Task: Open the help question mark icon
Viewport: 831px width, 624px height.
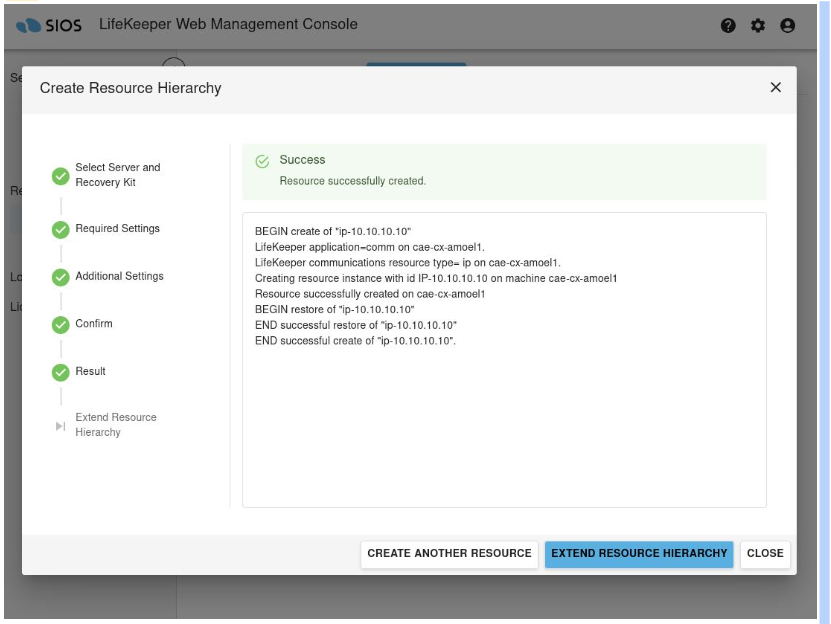Action: point(728,25)
